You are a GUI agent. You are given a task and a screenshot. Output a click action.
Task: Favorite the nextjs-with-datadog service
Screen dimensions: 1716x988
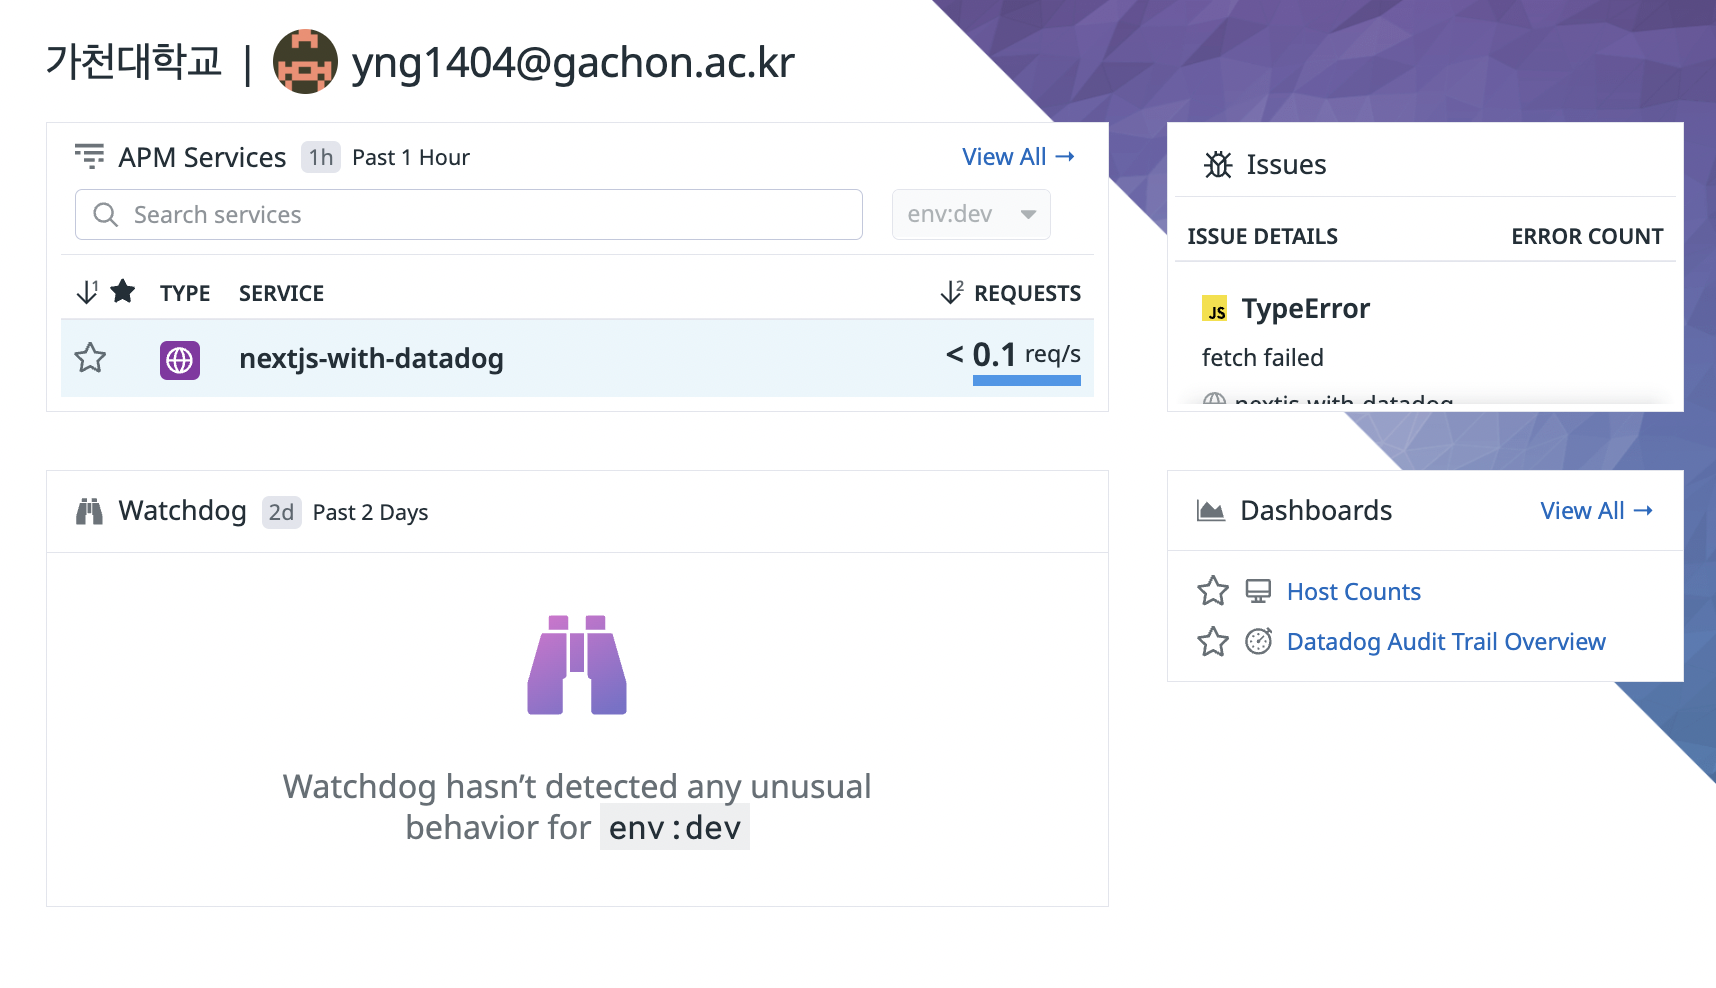tap(90, 358)
